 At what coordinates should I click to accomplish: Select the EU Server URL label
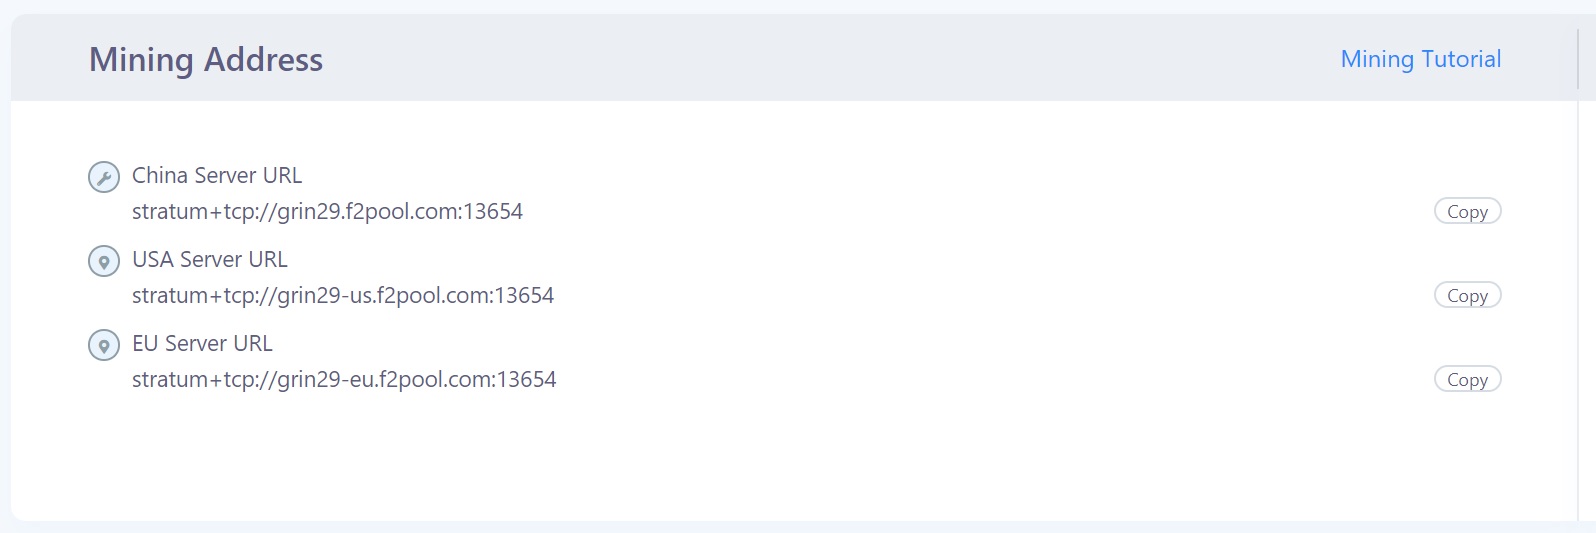click(202, 343)
